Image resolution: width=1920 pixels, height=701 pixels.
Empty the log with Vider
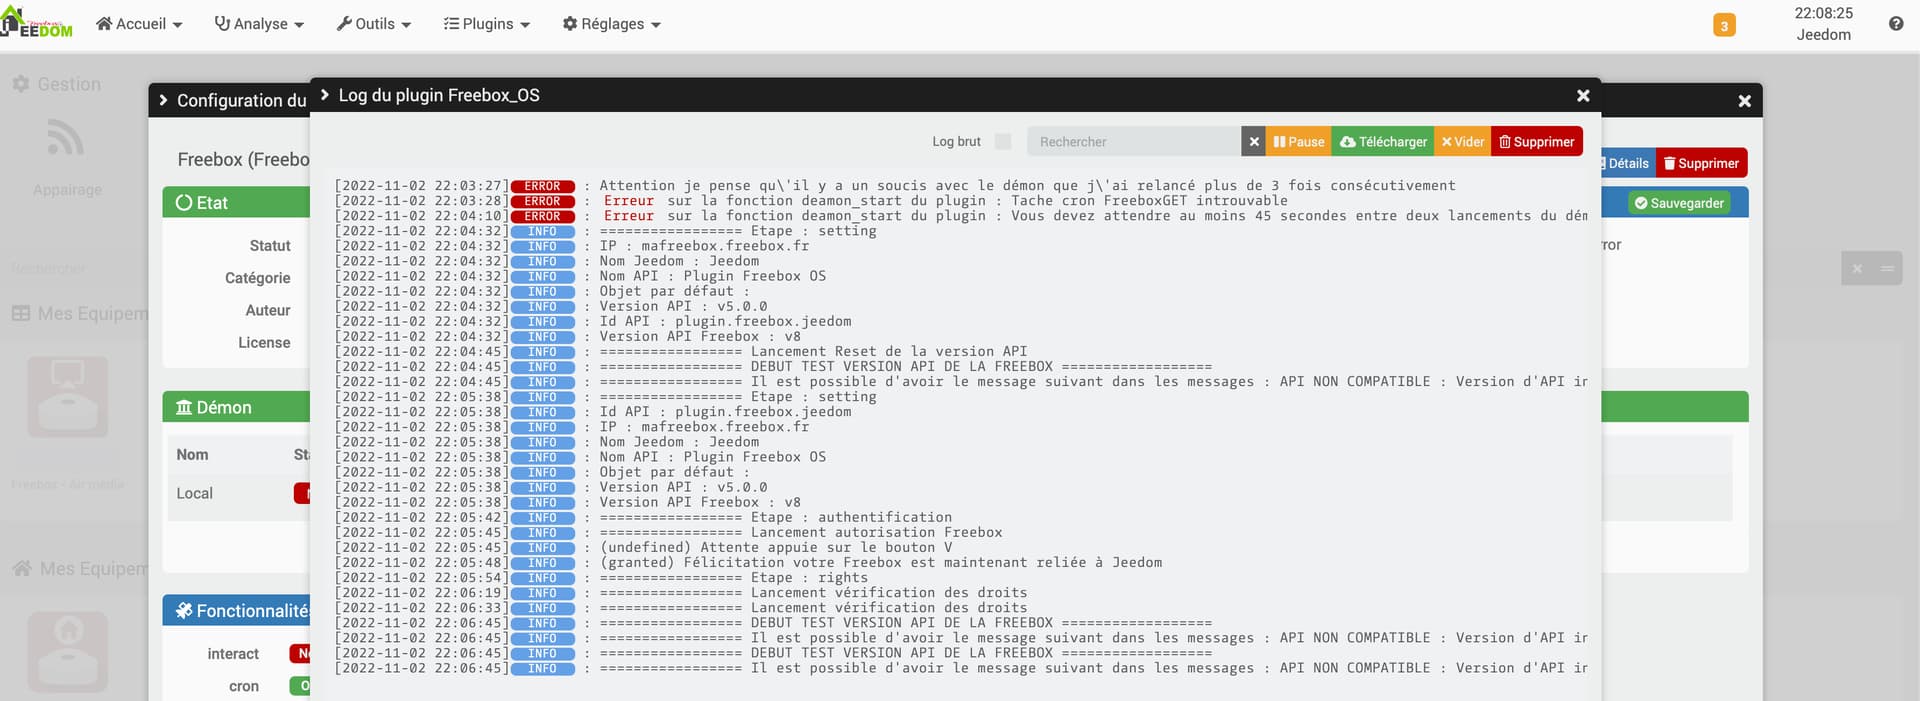coord(1462,142)
